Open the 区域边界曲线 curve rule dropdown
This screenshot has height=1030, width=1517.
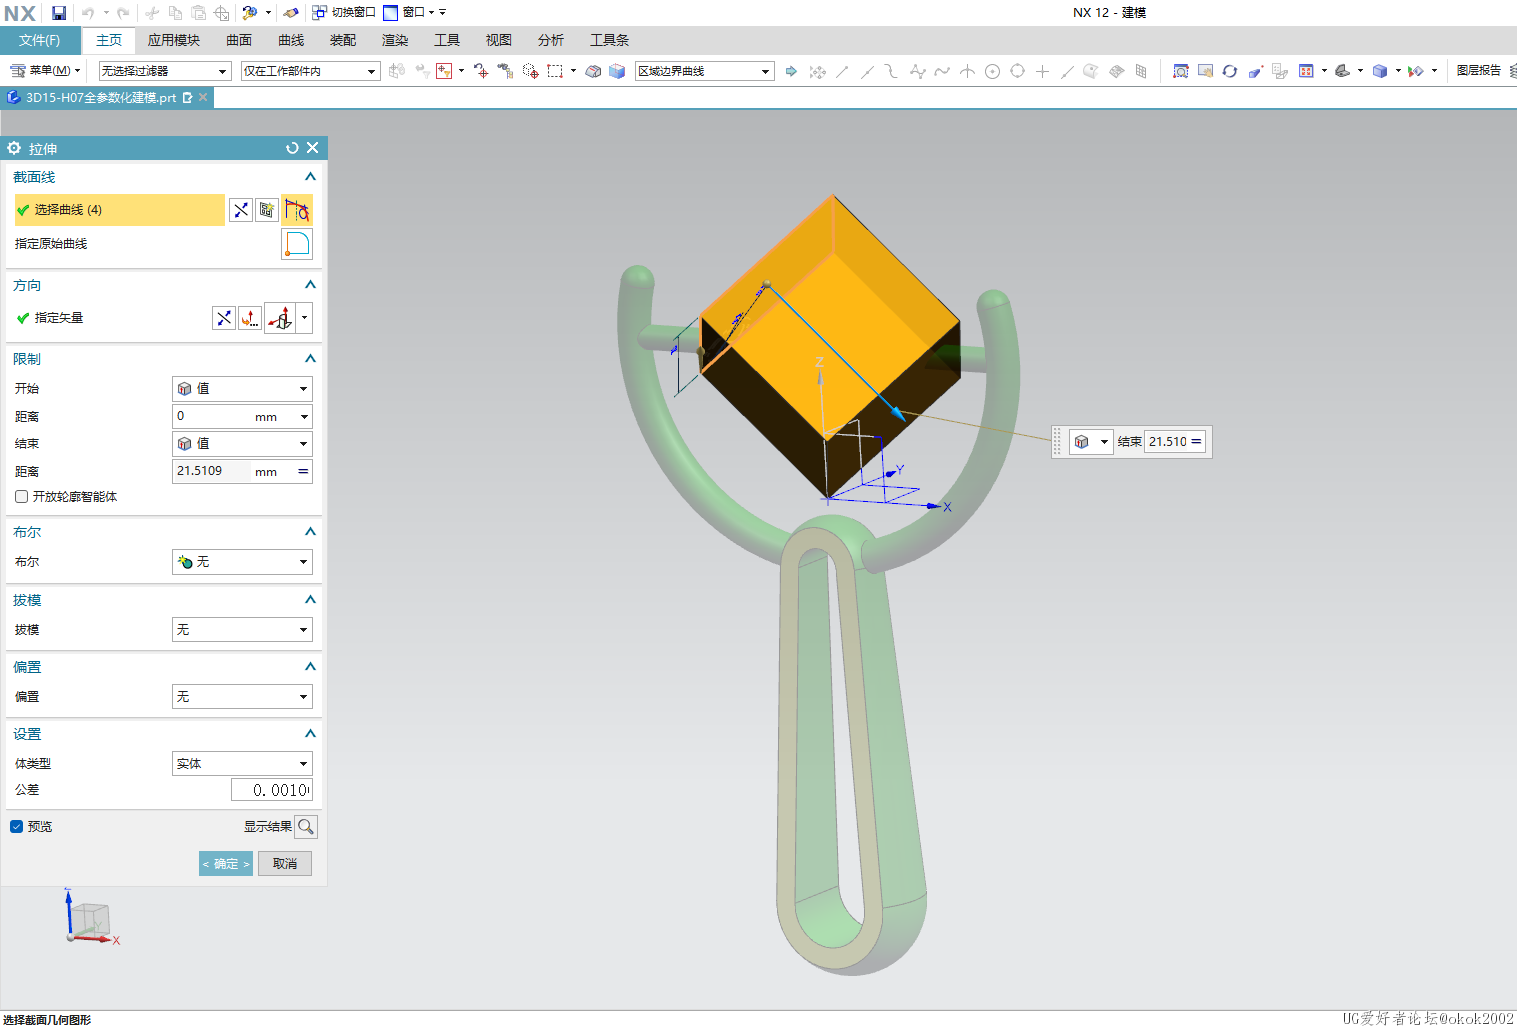pyautogui.click(x=705, y=71)
